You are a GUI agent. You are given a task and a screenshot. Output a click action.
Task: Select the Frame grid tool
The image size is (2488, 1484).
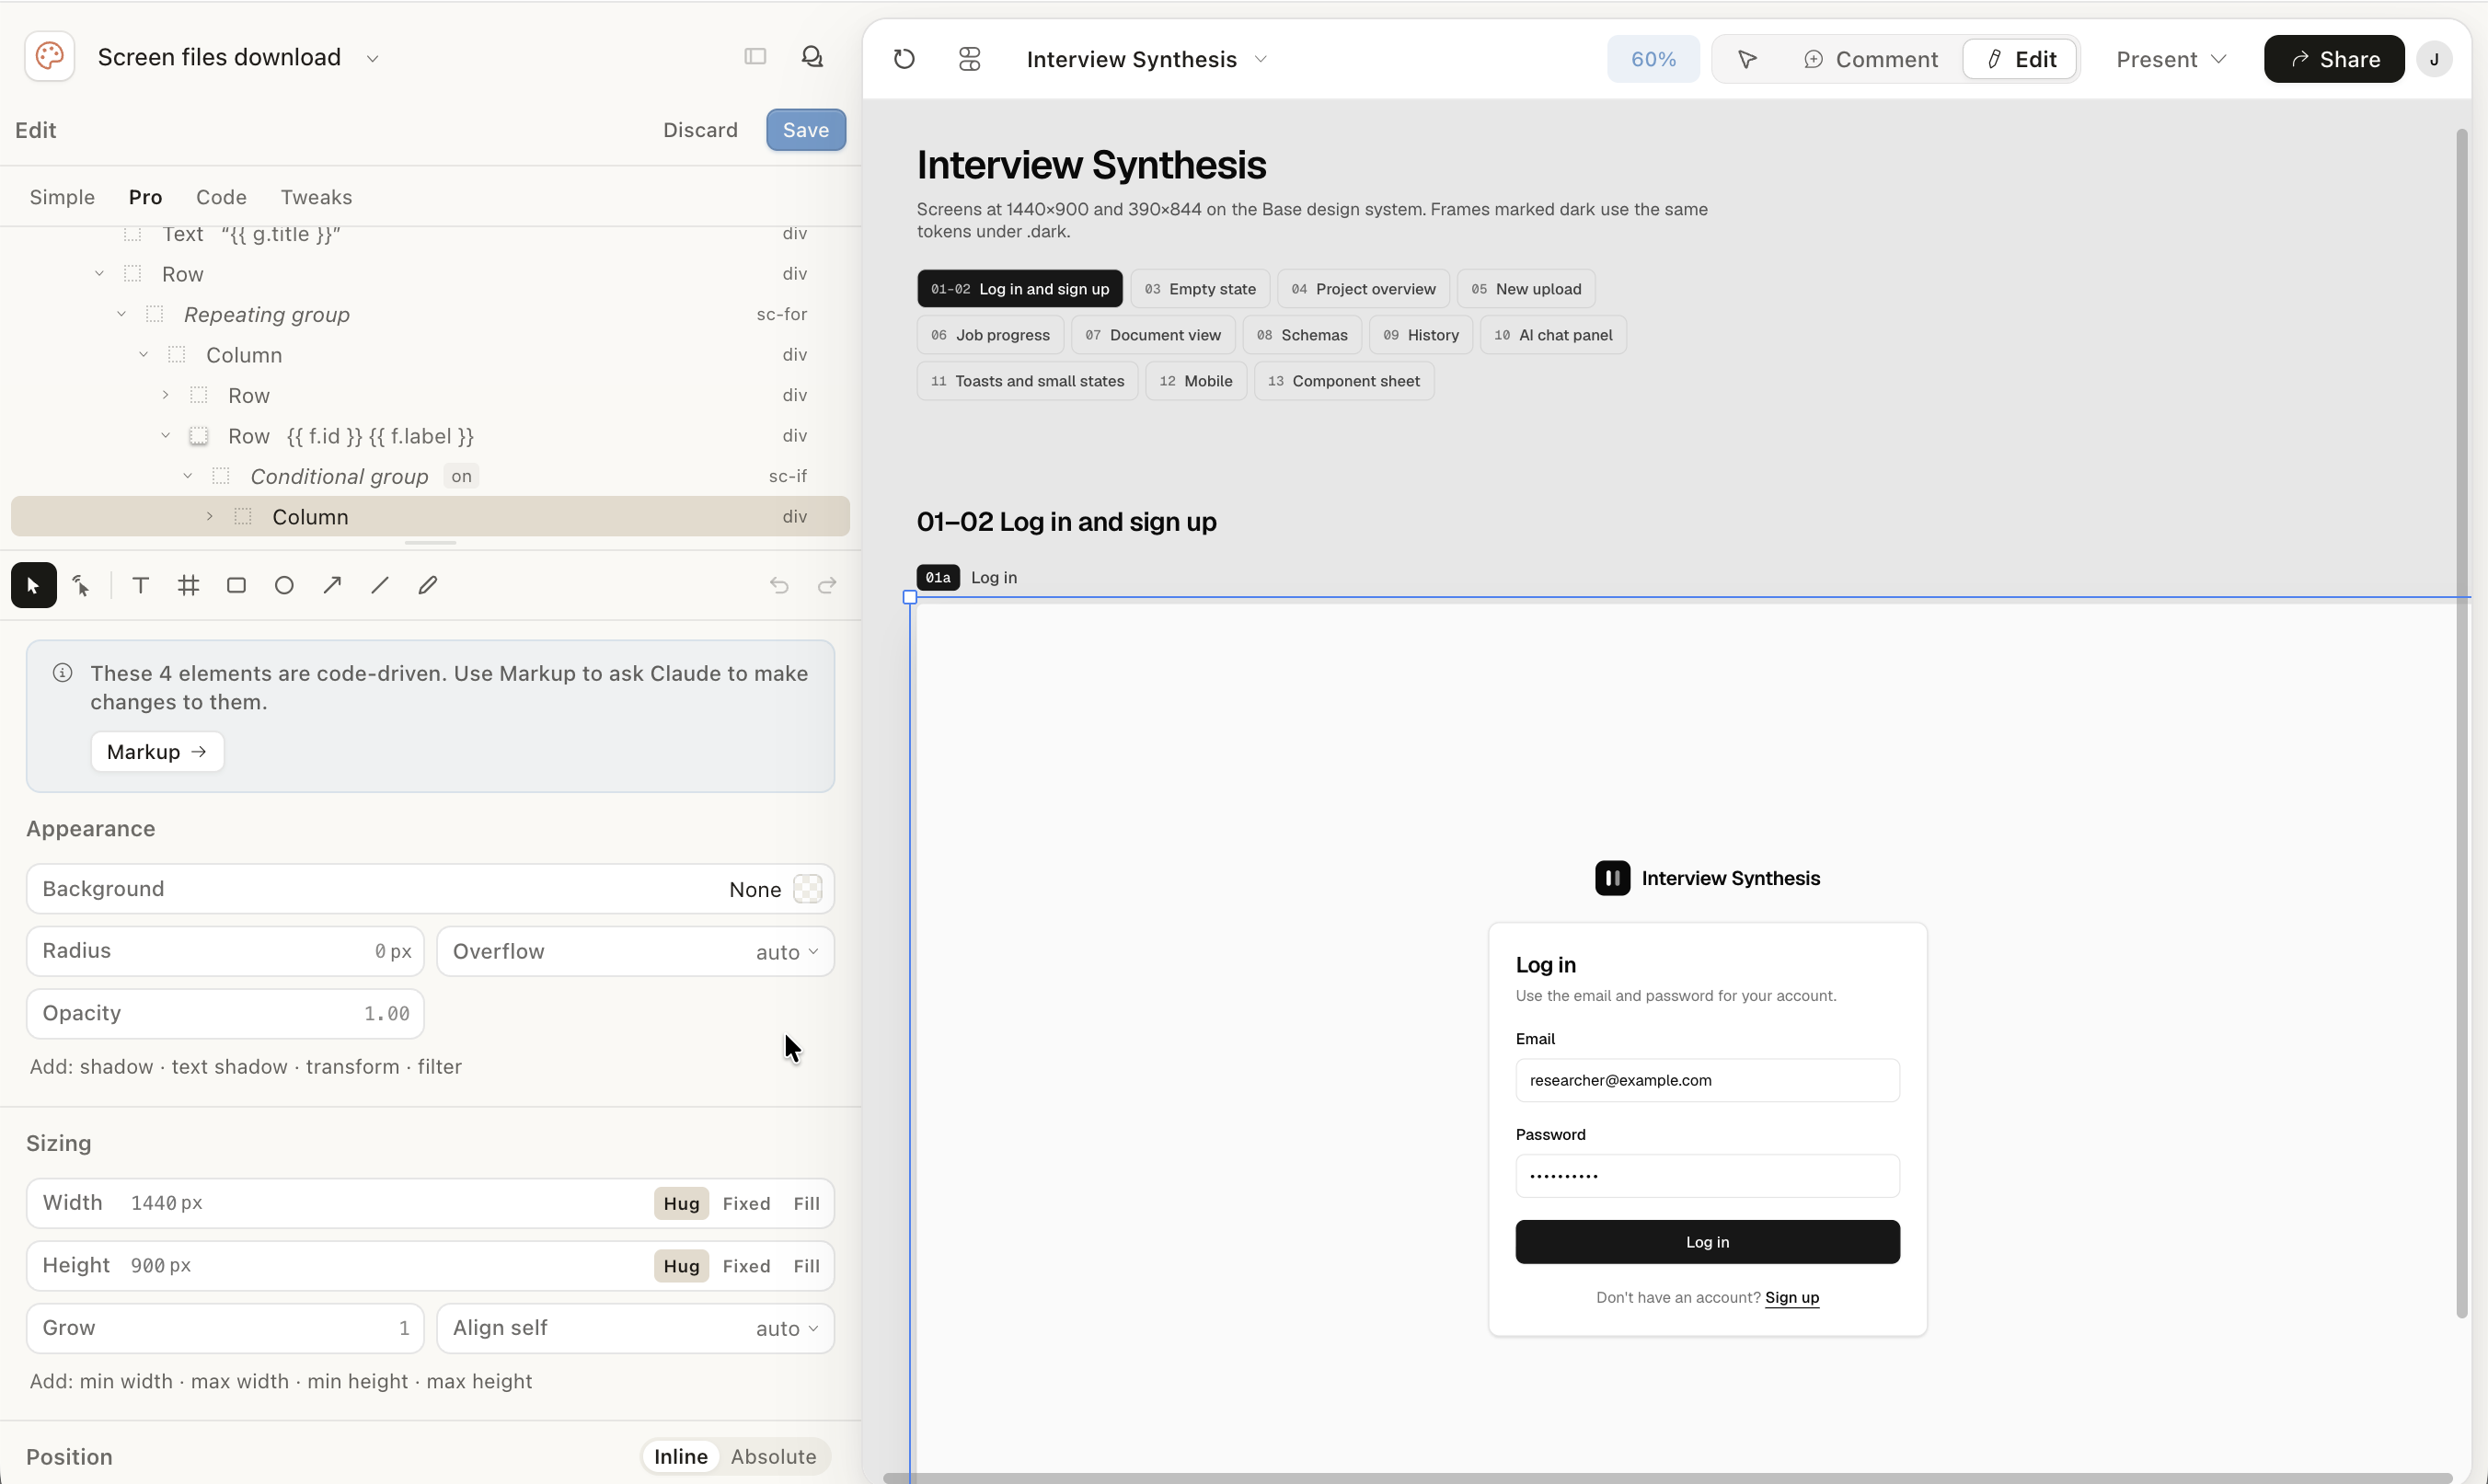188,585
